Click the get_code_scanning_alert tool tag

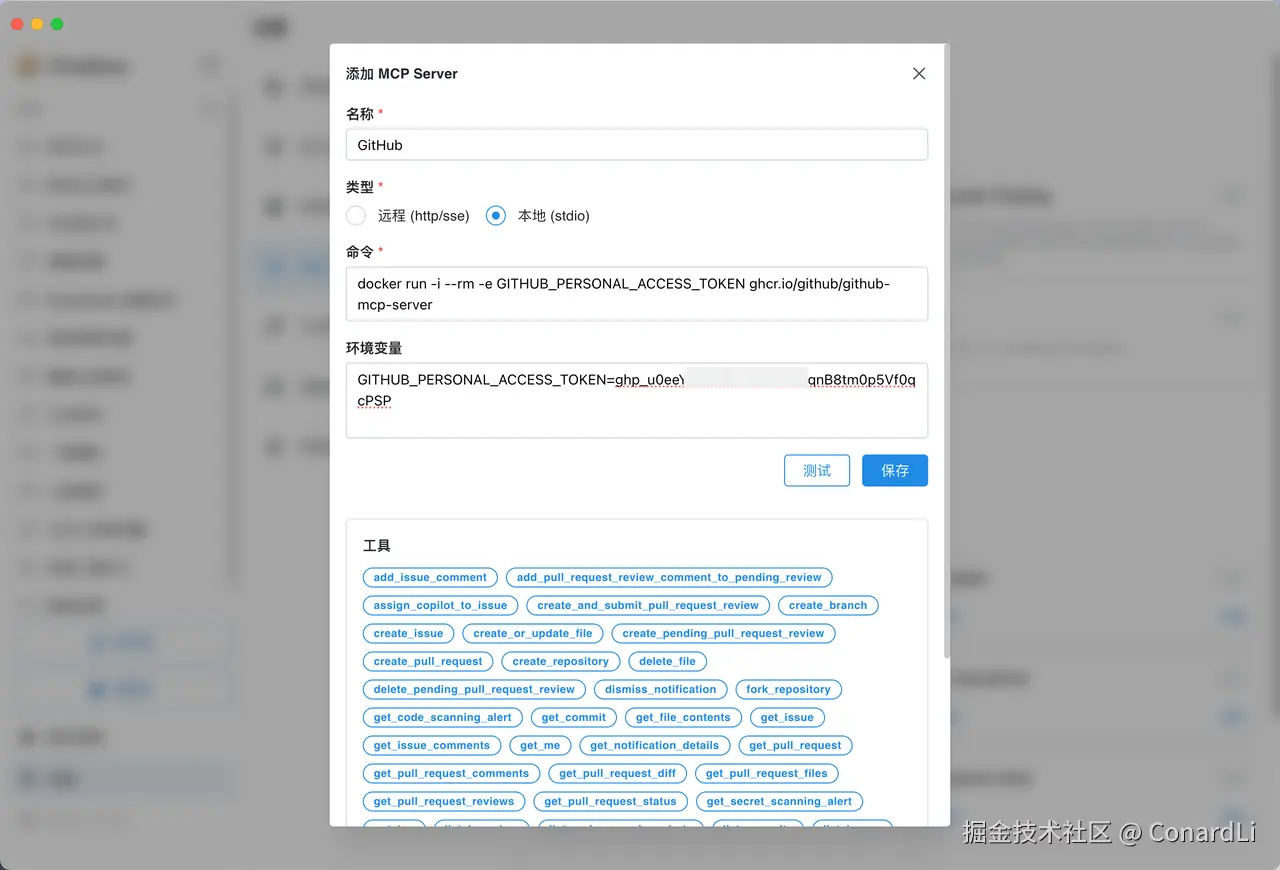tap(442, 717)
